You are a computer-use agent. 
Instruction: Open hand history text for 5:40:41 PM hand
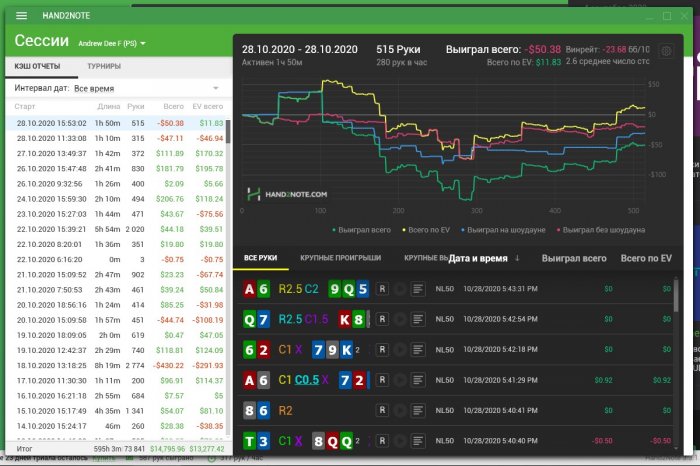[418, 411]
